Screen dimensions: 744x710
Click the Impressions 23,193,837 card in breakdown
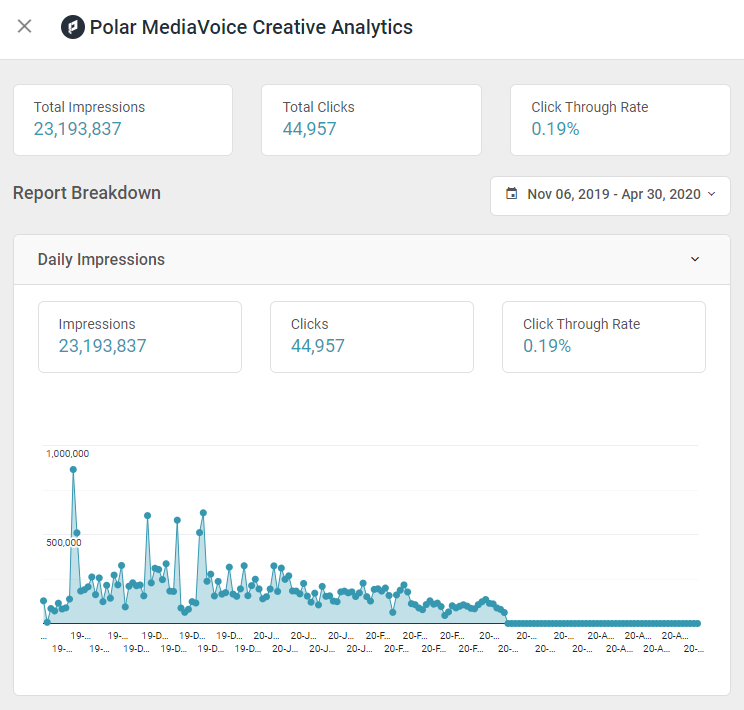click(x=140, y=337)
